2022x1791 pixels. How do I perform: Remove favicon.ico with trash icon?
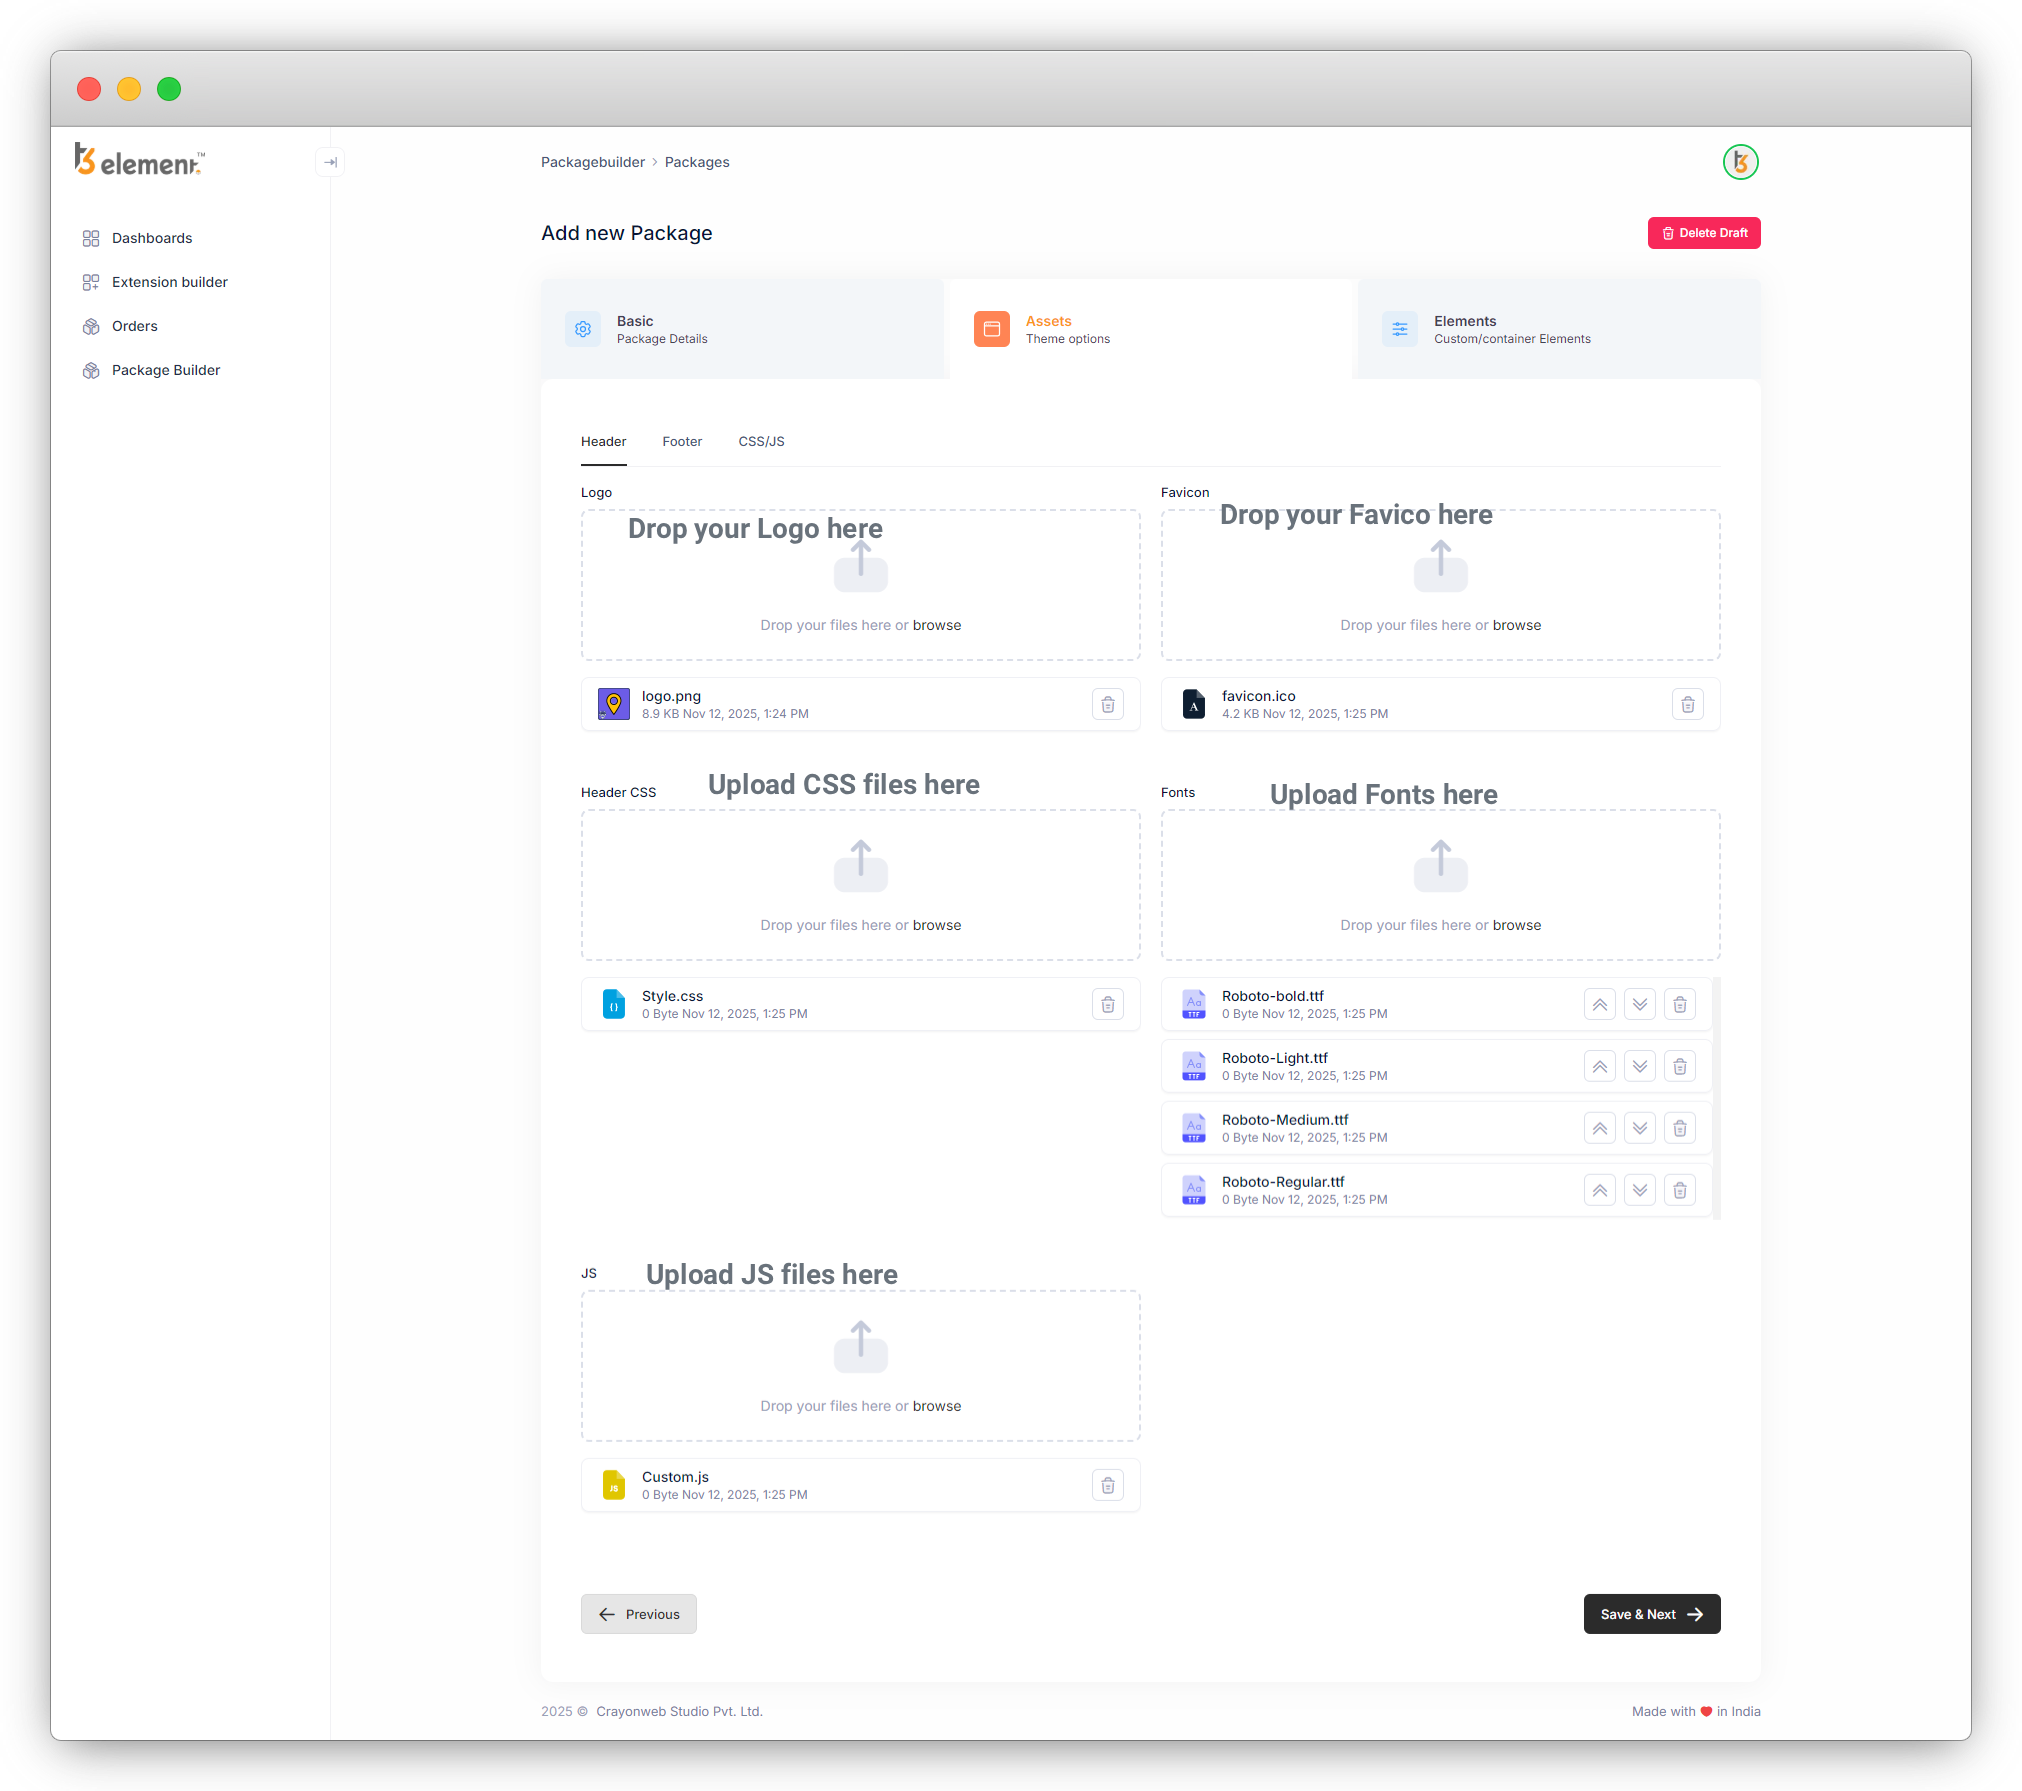tap(1687, 704)
